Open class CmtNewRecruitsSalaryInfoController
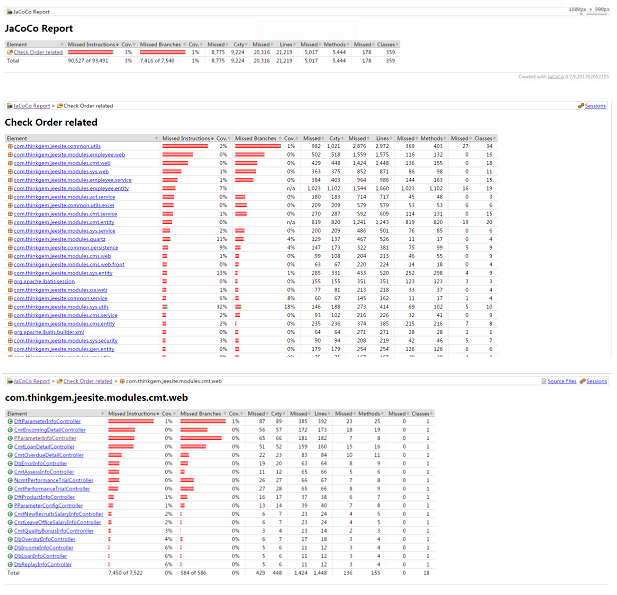This screenshot has width=617, height=595. (59, 514)
